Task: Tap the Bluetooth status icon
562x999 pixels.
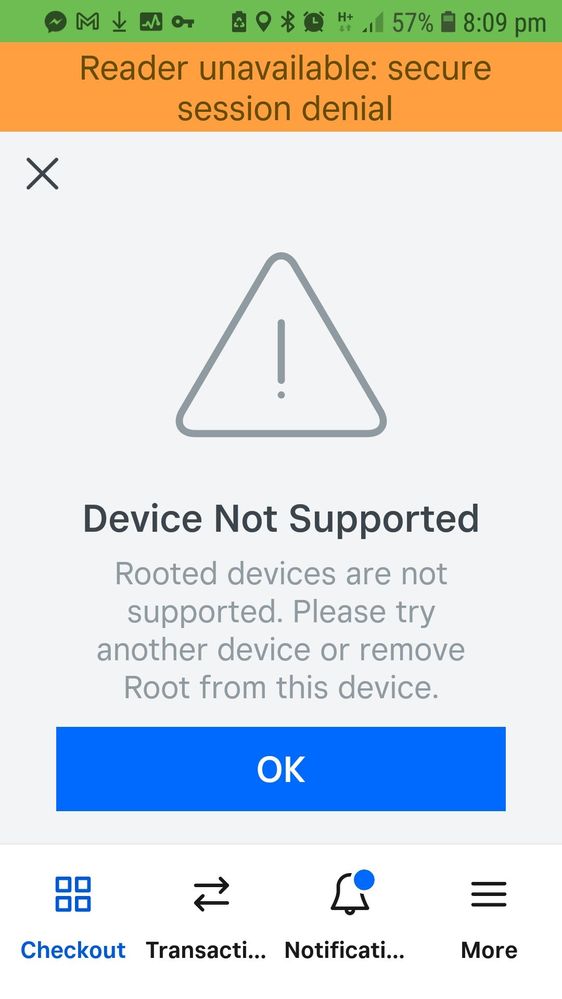Action: tap(289, 22)
